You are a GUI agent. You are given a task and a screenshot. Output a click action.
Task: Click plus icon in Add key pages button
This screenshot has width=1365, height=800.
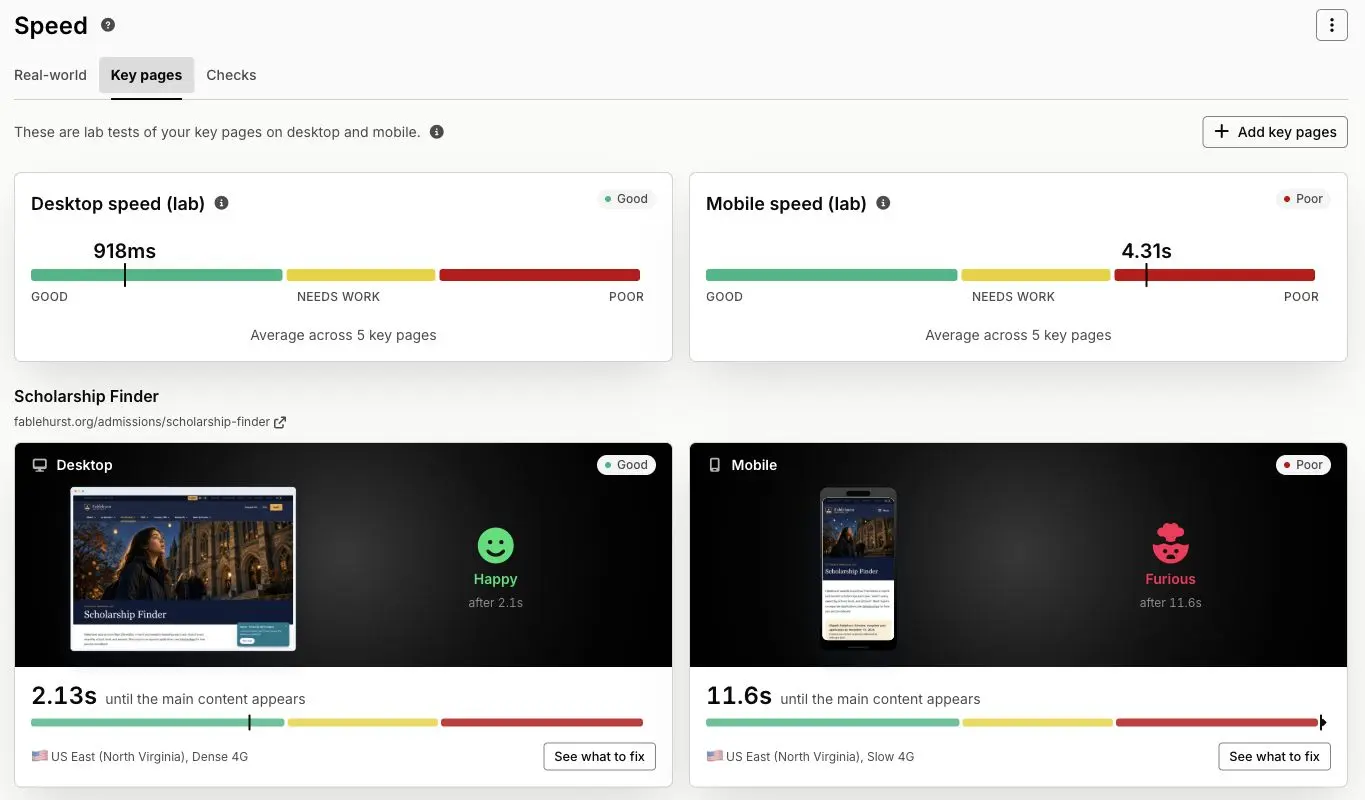pyautogui.click(x=1221, y=131)
